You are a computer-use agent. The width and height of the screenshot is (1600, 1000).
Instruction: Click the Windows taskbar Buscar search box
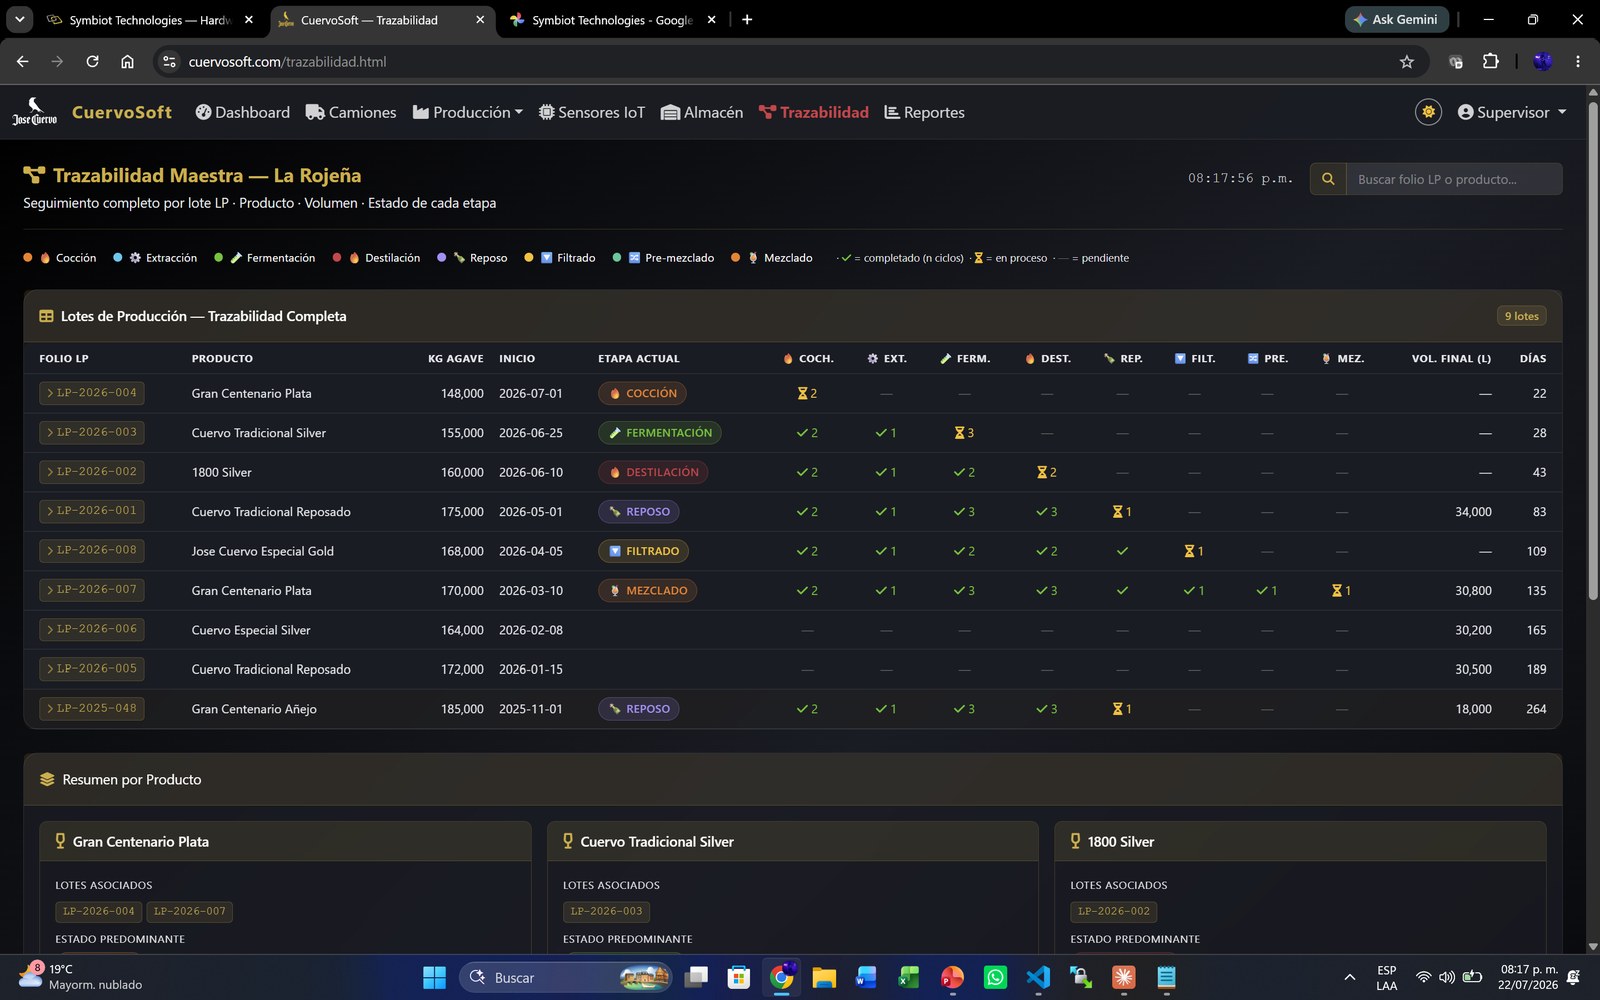[566, 977]
